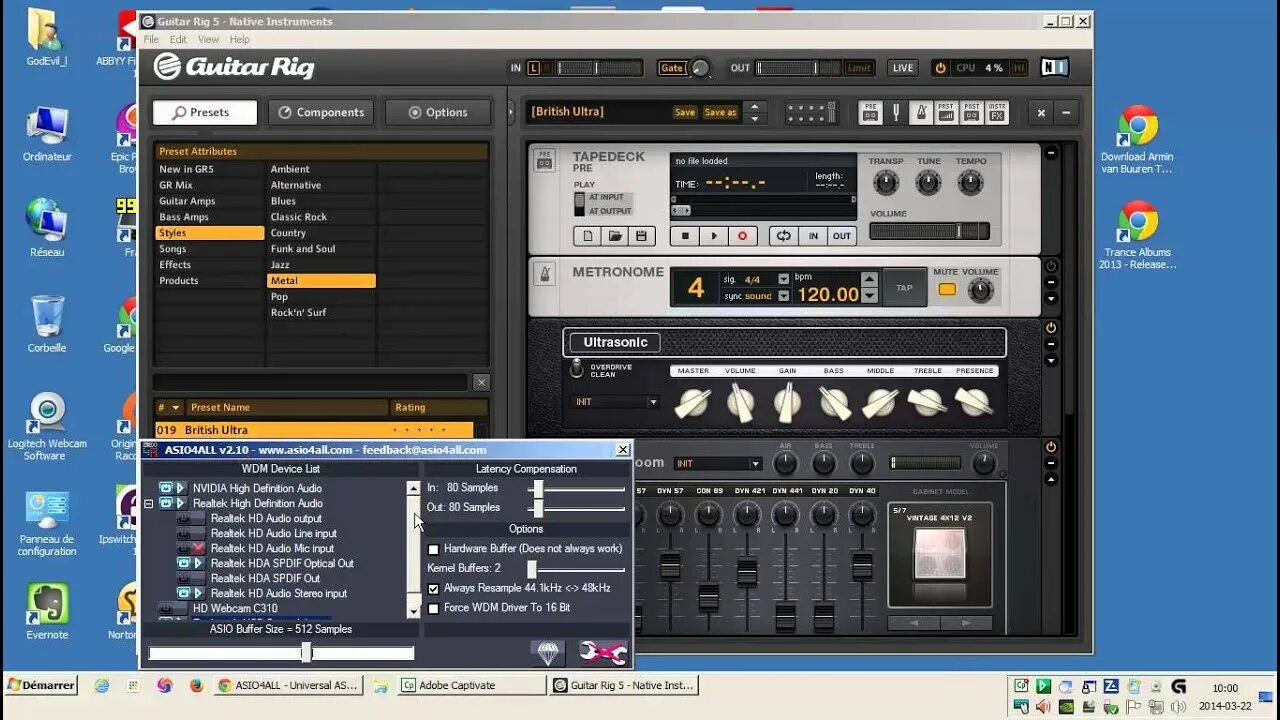Open File menu
The height and width of the screenshot is (720, 1280).
point(151,39)
